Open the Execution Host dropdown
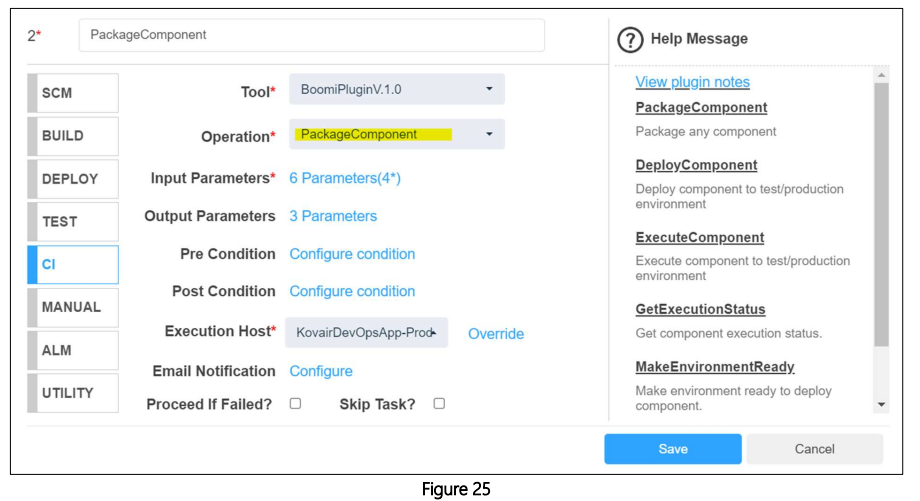 coord(366,333)
